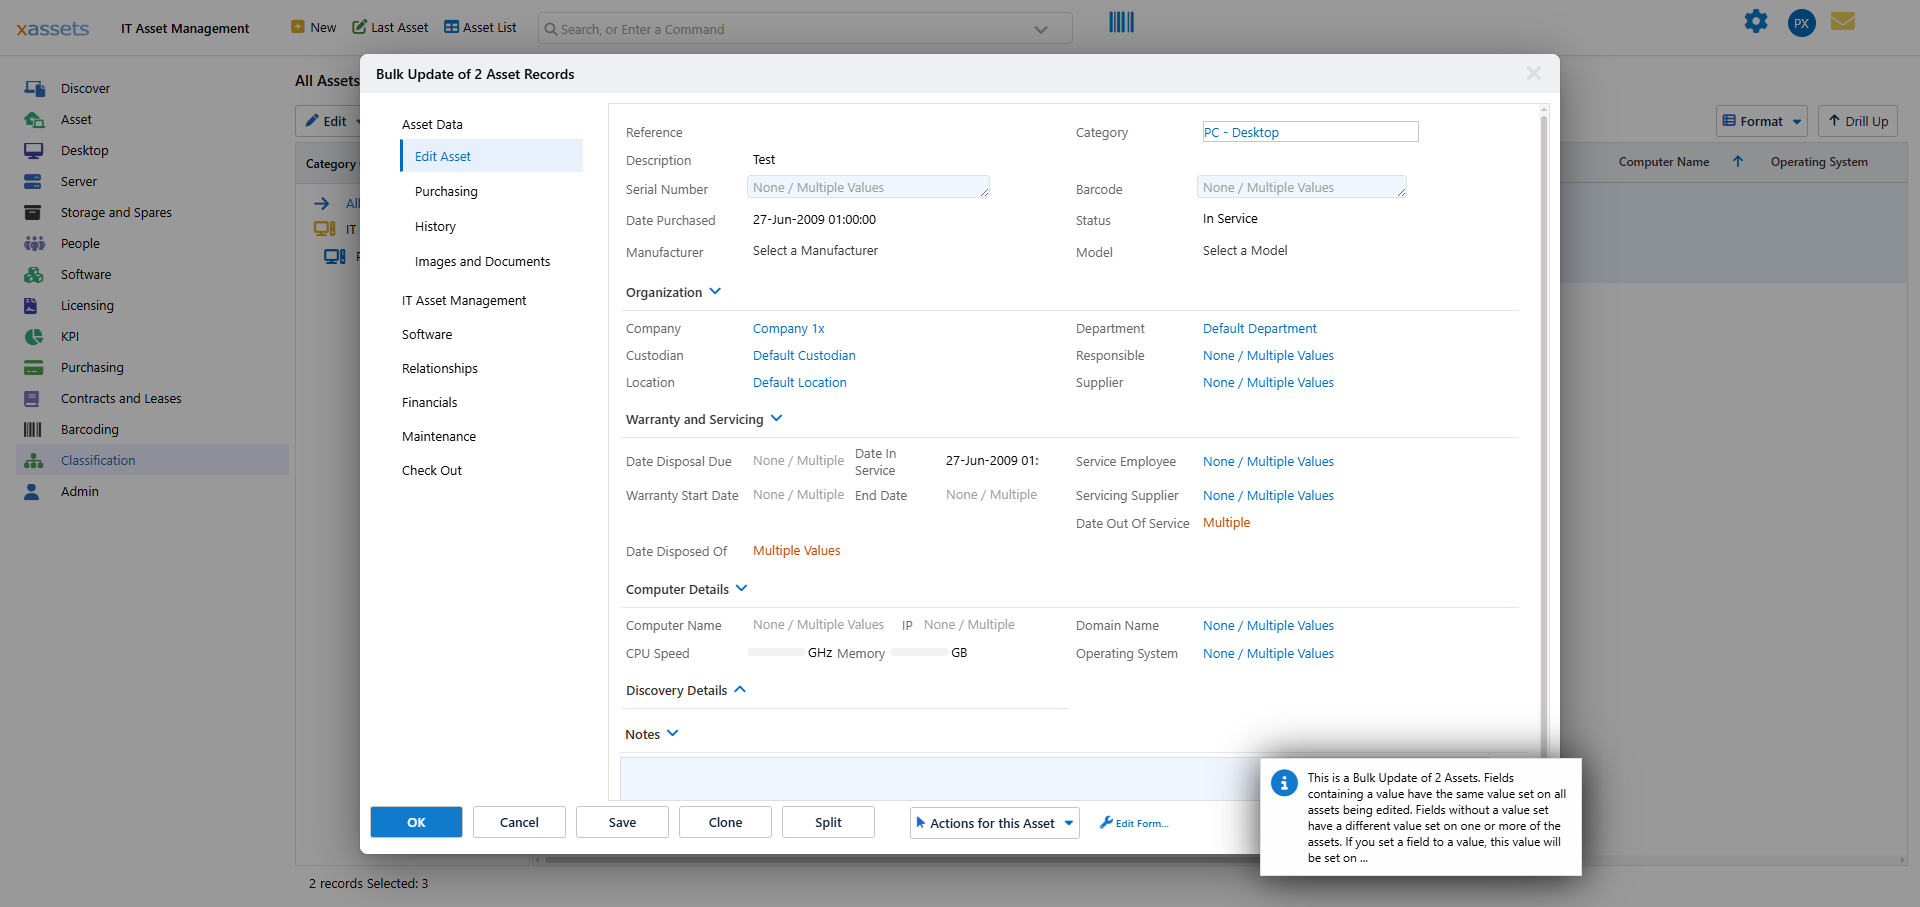Select the Server icon in sidebar

pyautogui.click(x=34, y=181)
